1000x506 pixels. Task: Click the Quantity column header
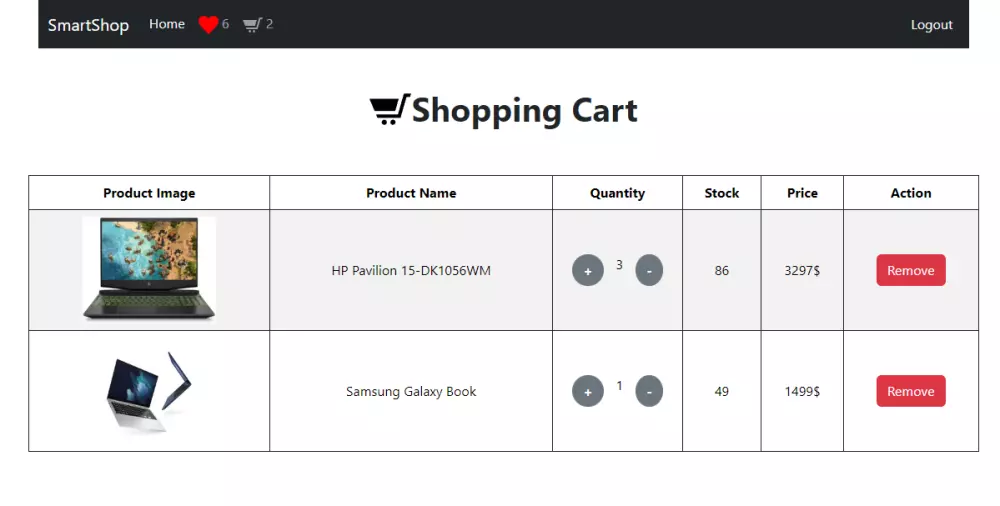click(617, 193)
